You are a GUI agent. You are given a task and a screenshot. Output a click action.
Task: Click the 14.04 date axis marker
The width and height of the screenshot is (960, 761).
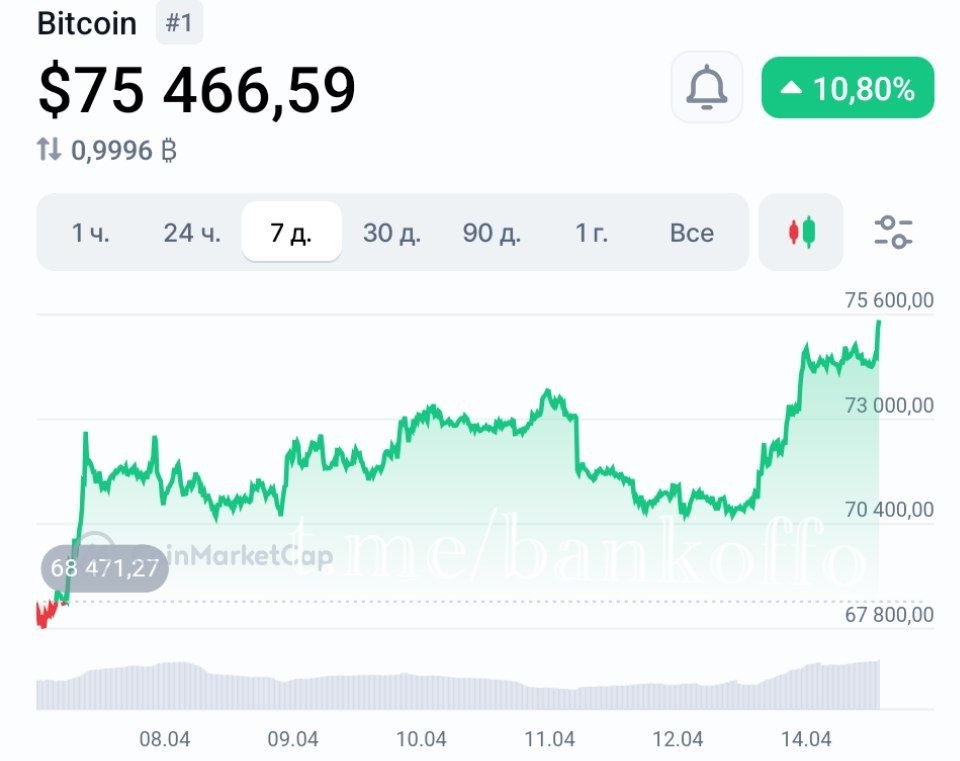pyautogui.click(x=806, y=739)
